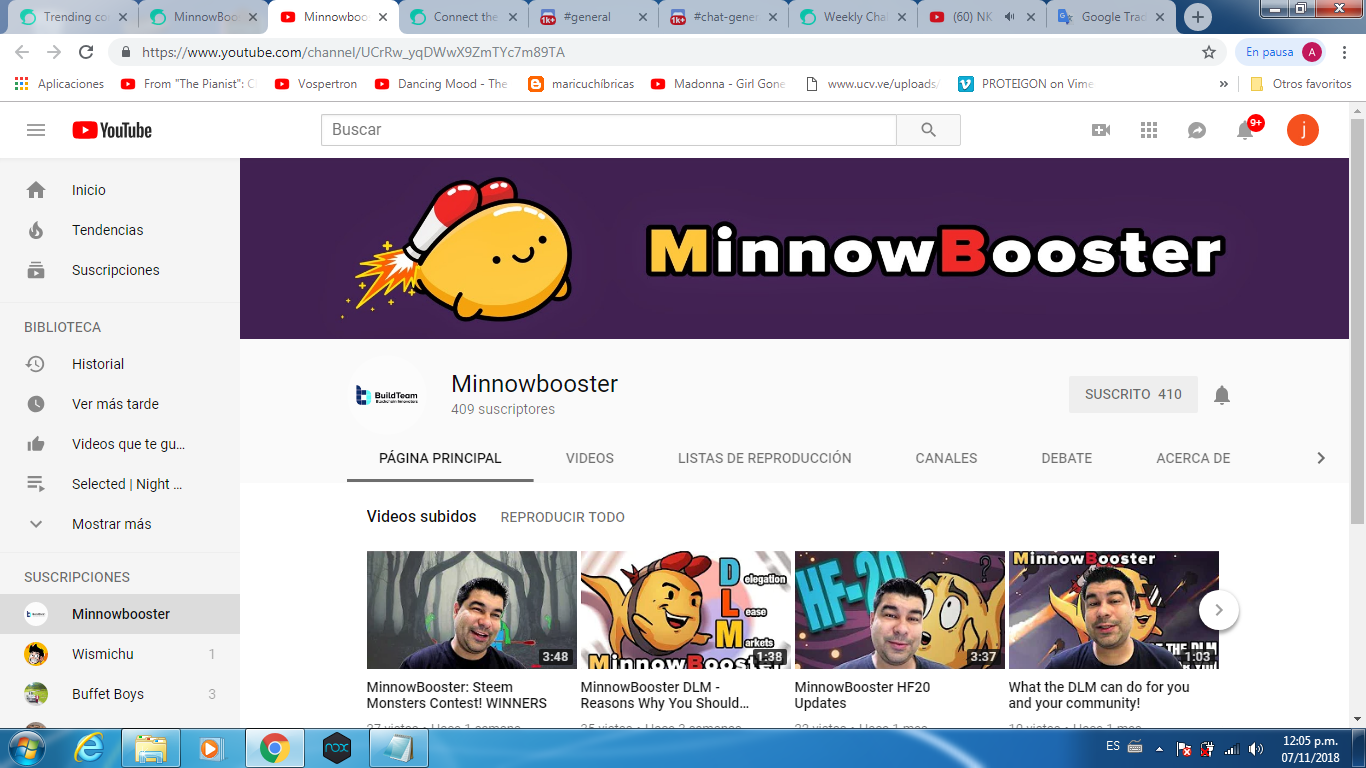This screenshot has width=1366, height=768.
Task: Go back in browser
Action: tap(22, 52)
